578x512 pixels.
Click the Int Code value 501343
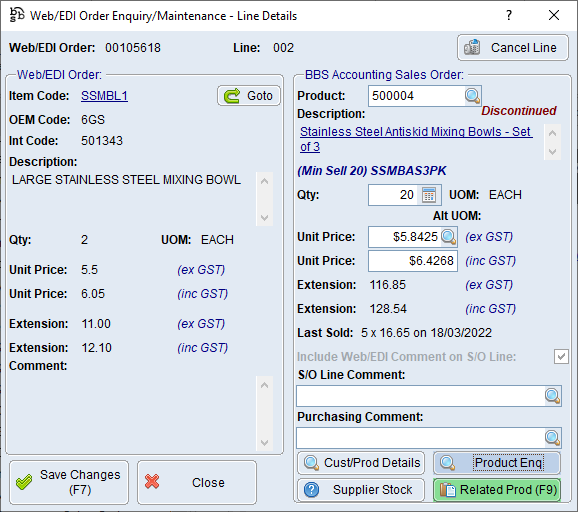coord(102,141)
